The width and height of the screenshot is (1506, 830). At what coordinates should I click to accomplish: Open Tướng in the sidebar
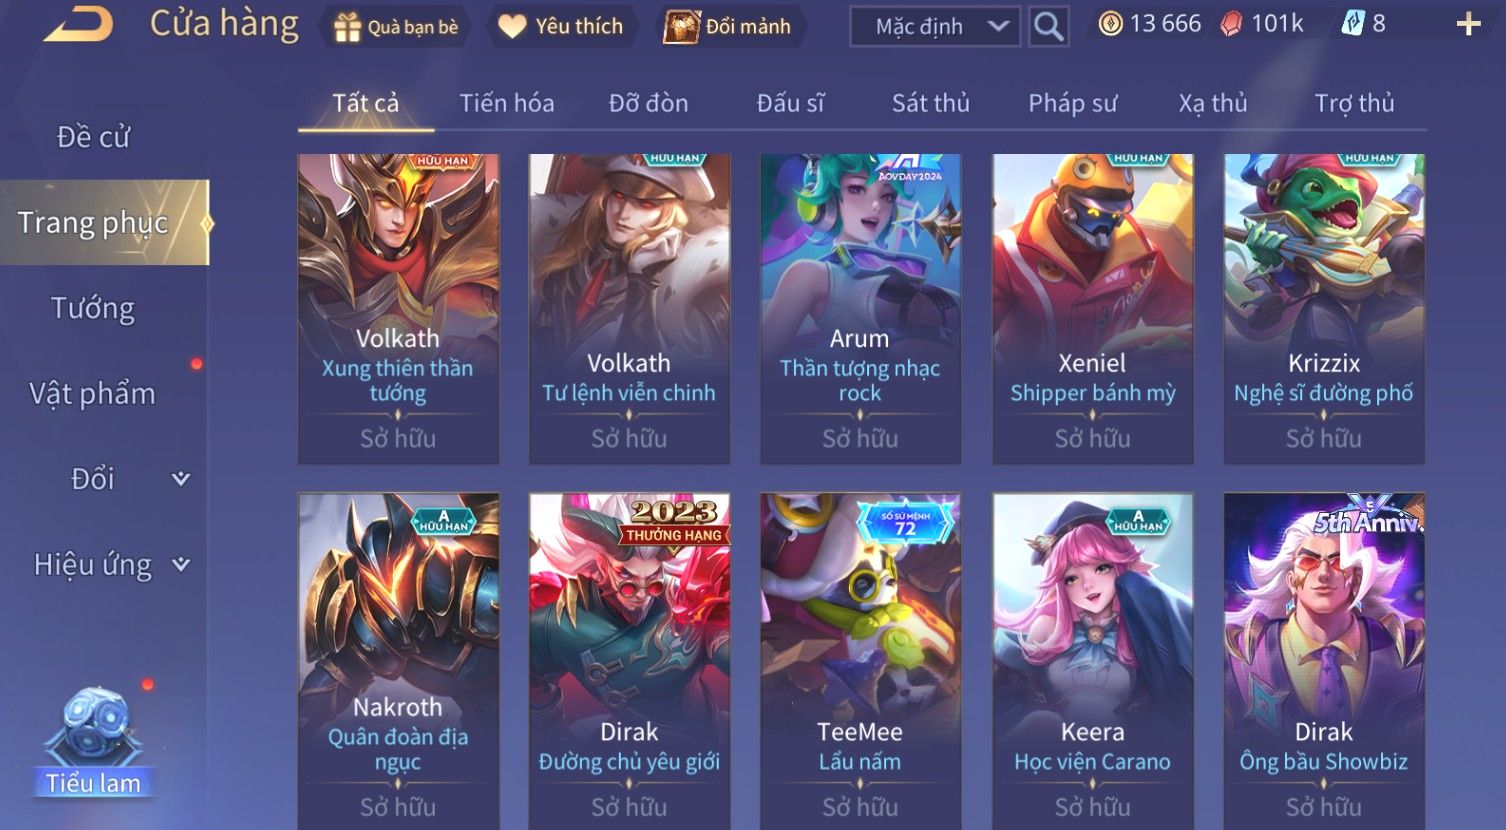[93, 308]
